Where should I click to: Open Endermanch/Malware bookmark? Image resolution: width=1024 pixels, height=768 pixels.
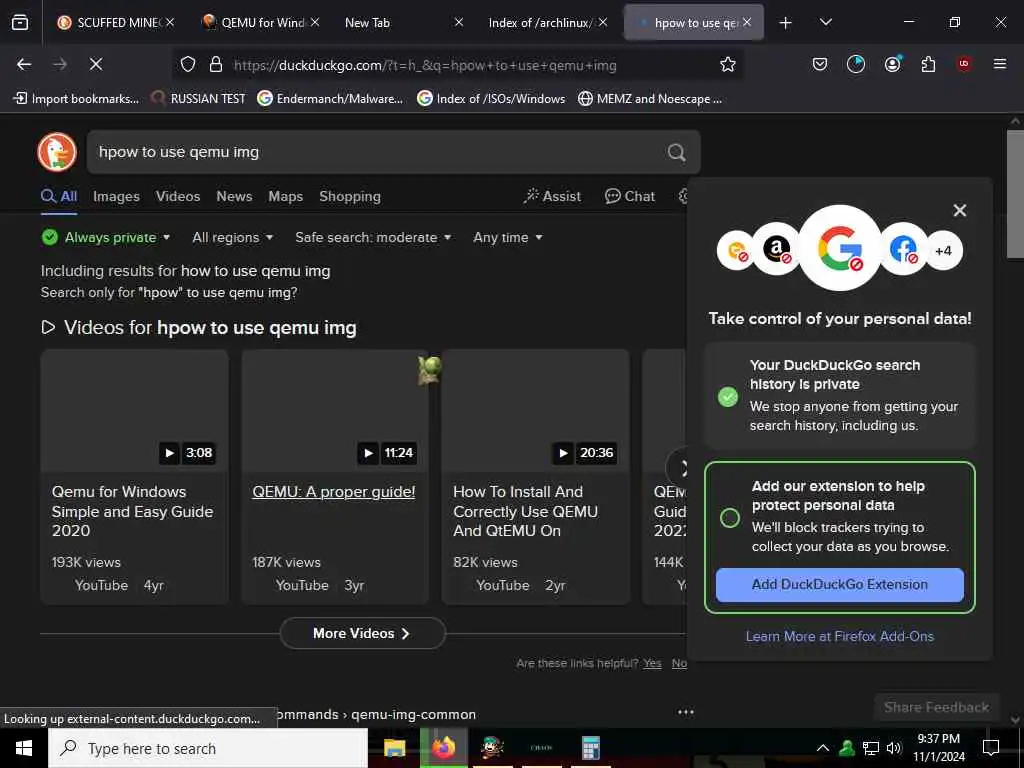tap(330, 99)
